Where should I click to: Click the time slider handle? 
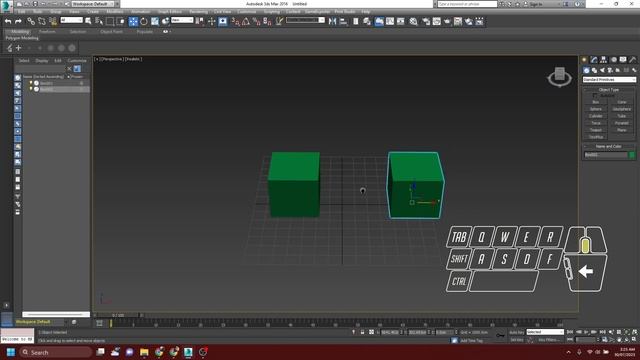pos(118,315)
